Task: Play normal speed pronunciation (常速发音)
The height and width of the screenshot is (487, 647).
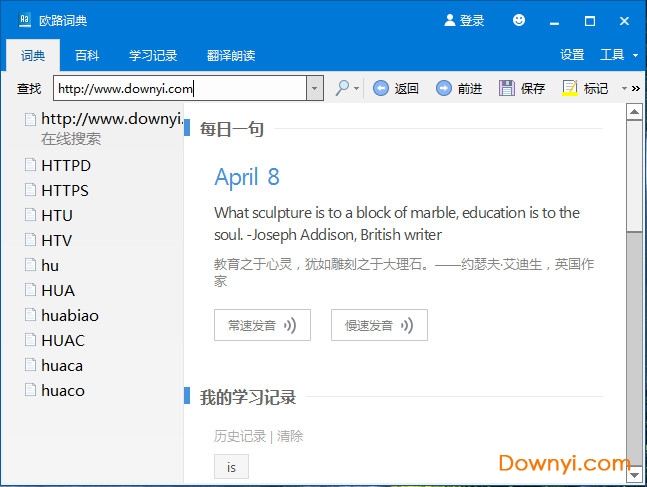Action: 262,325
